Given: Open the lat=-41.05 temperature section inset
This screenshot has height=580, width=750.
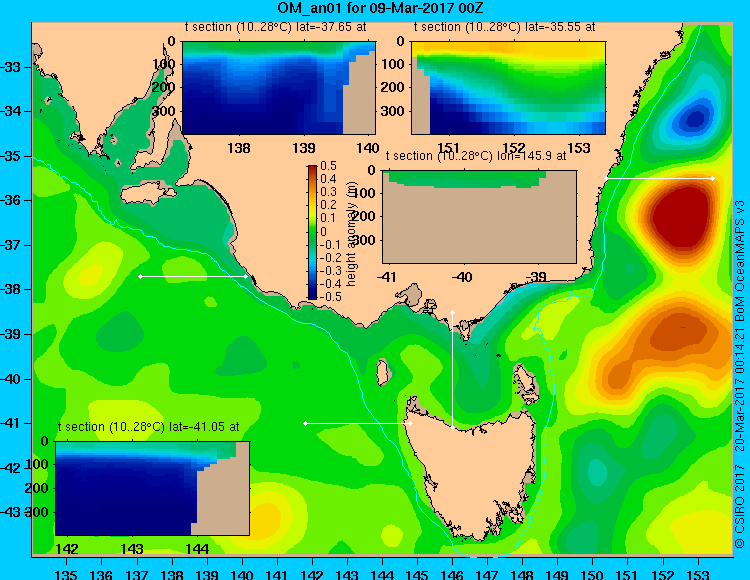Looking at the screenshot, I should 152,488.
